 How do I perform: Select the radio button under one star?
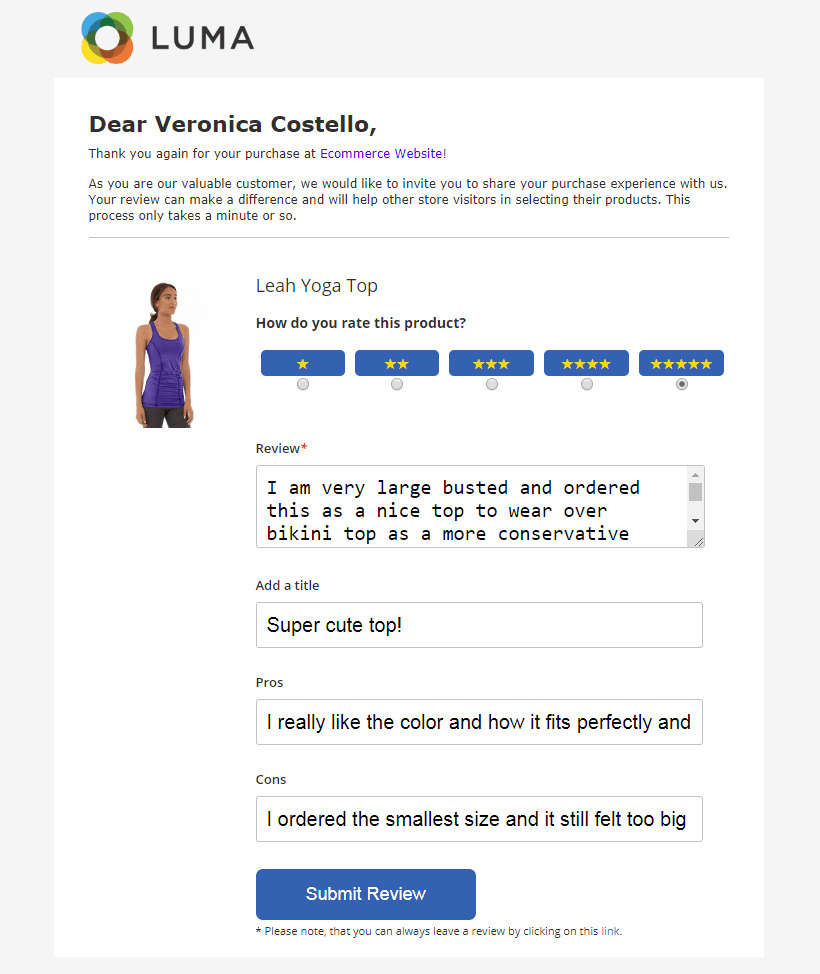click(x=302, y=383)
